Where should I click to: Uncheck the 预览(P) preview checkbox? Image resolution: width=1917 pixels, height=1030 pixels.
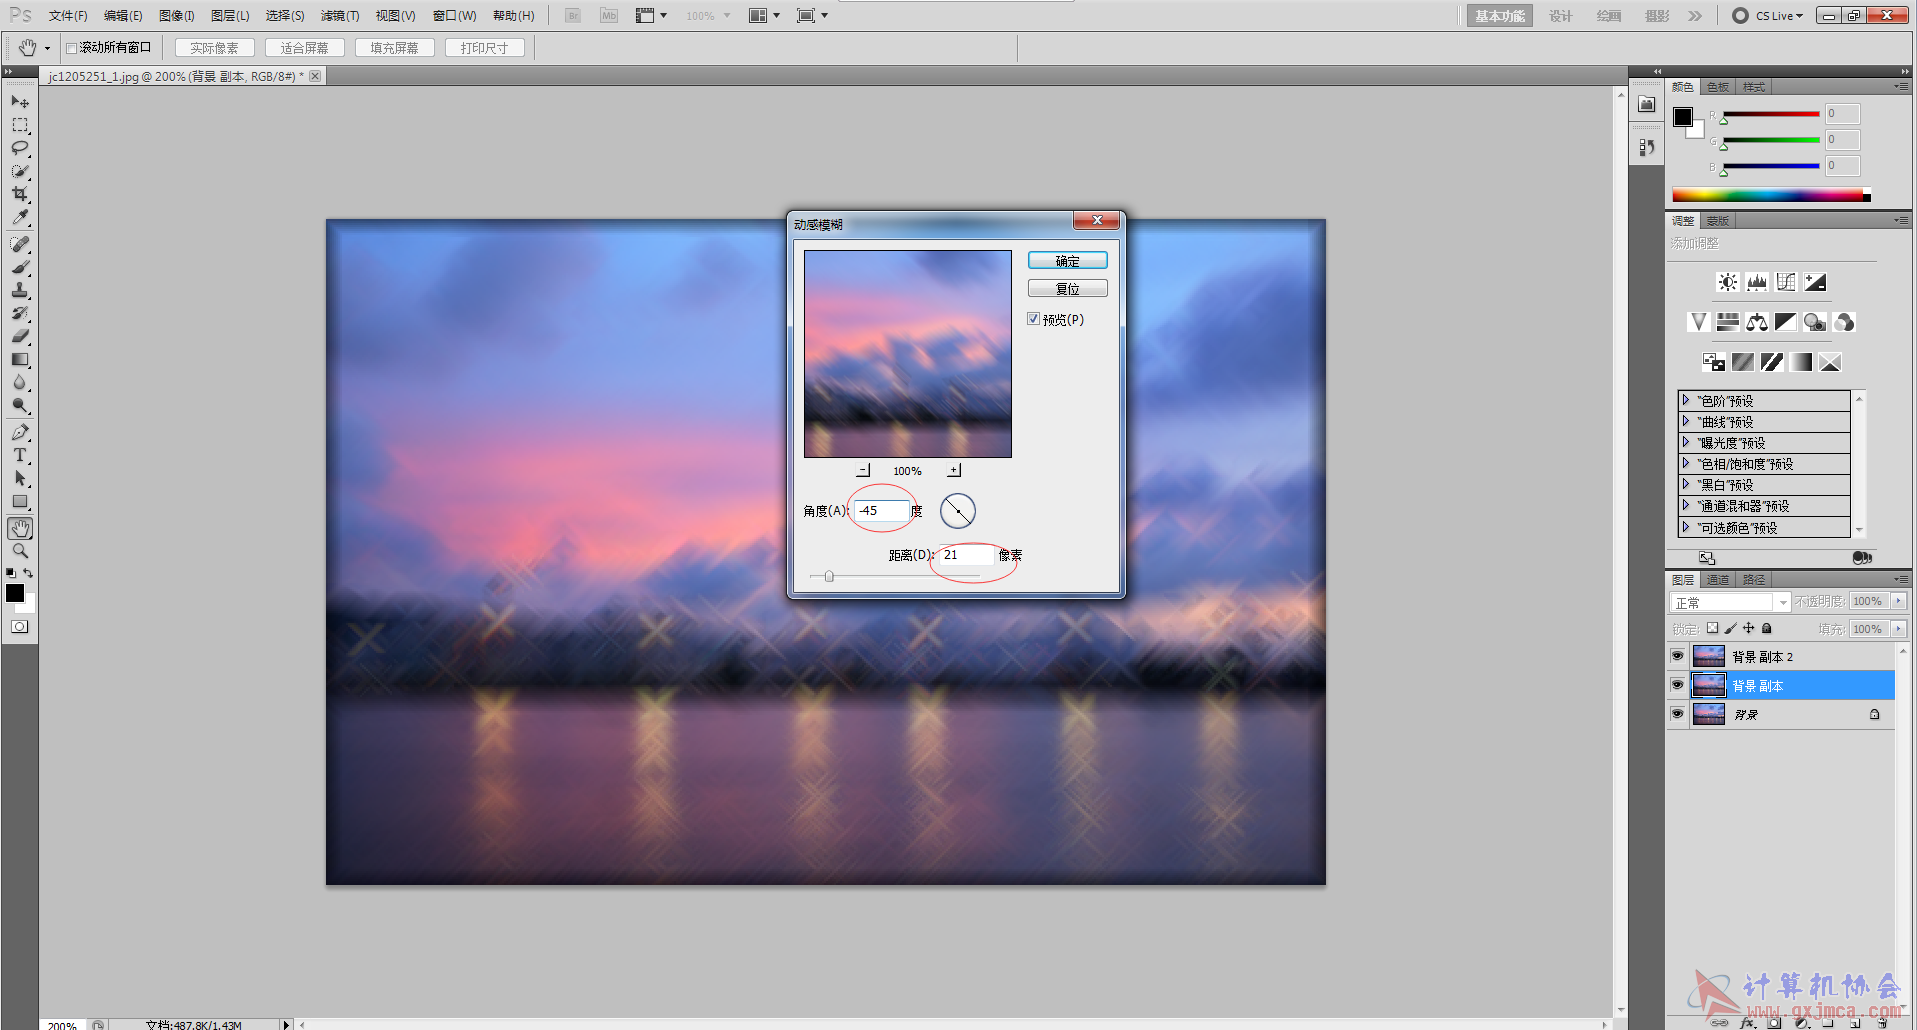coord(1034,319)
